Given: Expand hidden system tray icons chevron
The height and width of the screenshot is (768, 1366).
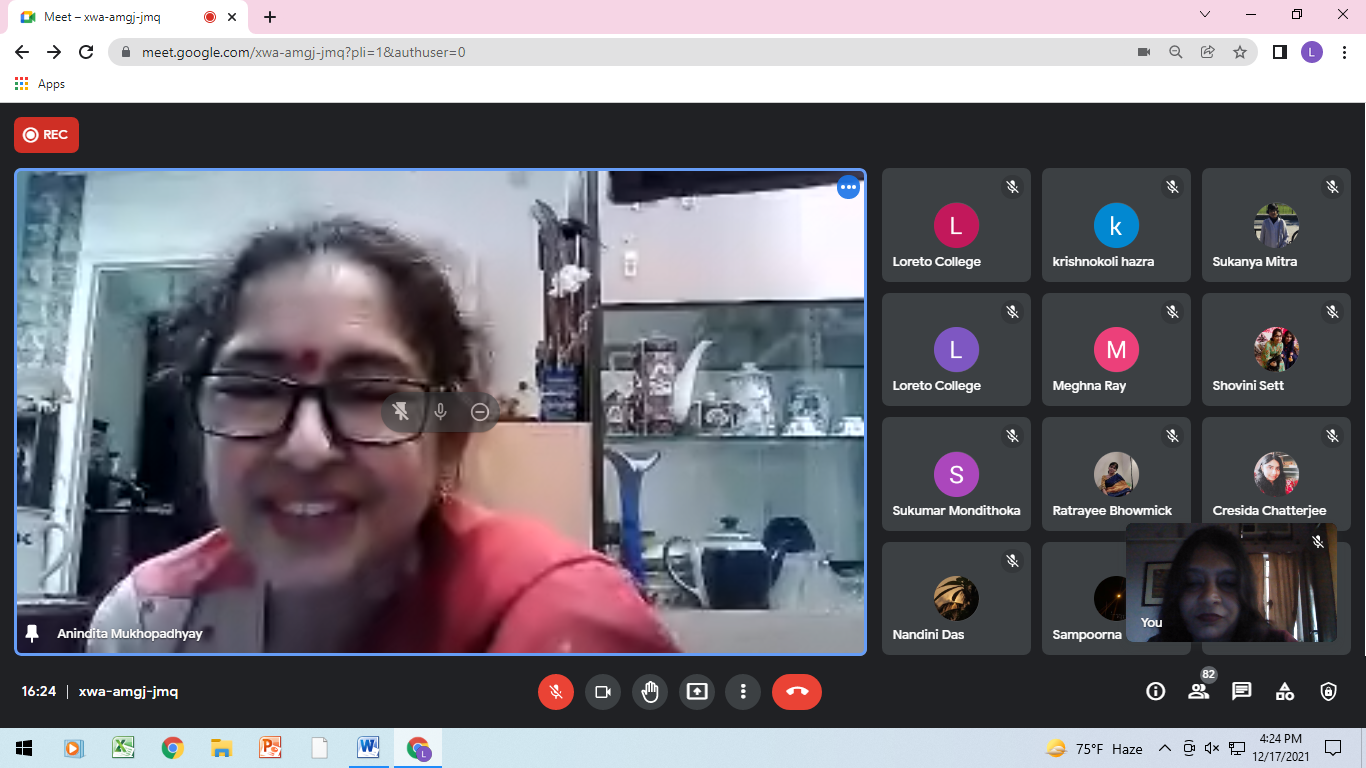Looking at the screenshot, I should [1164, 748].
